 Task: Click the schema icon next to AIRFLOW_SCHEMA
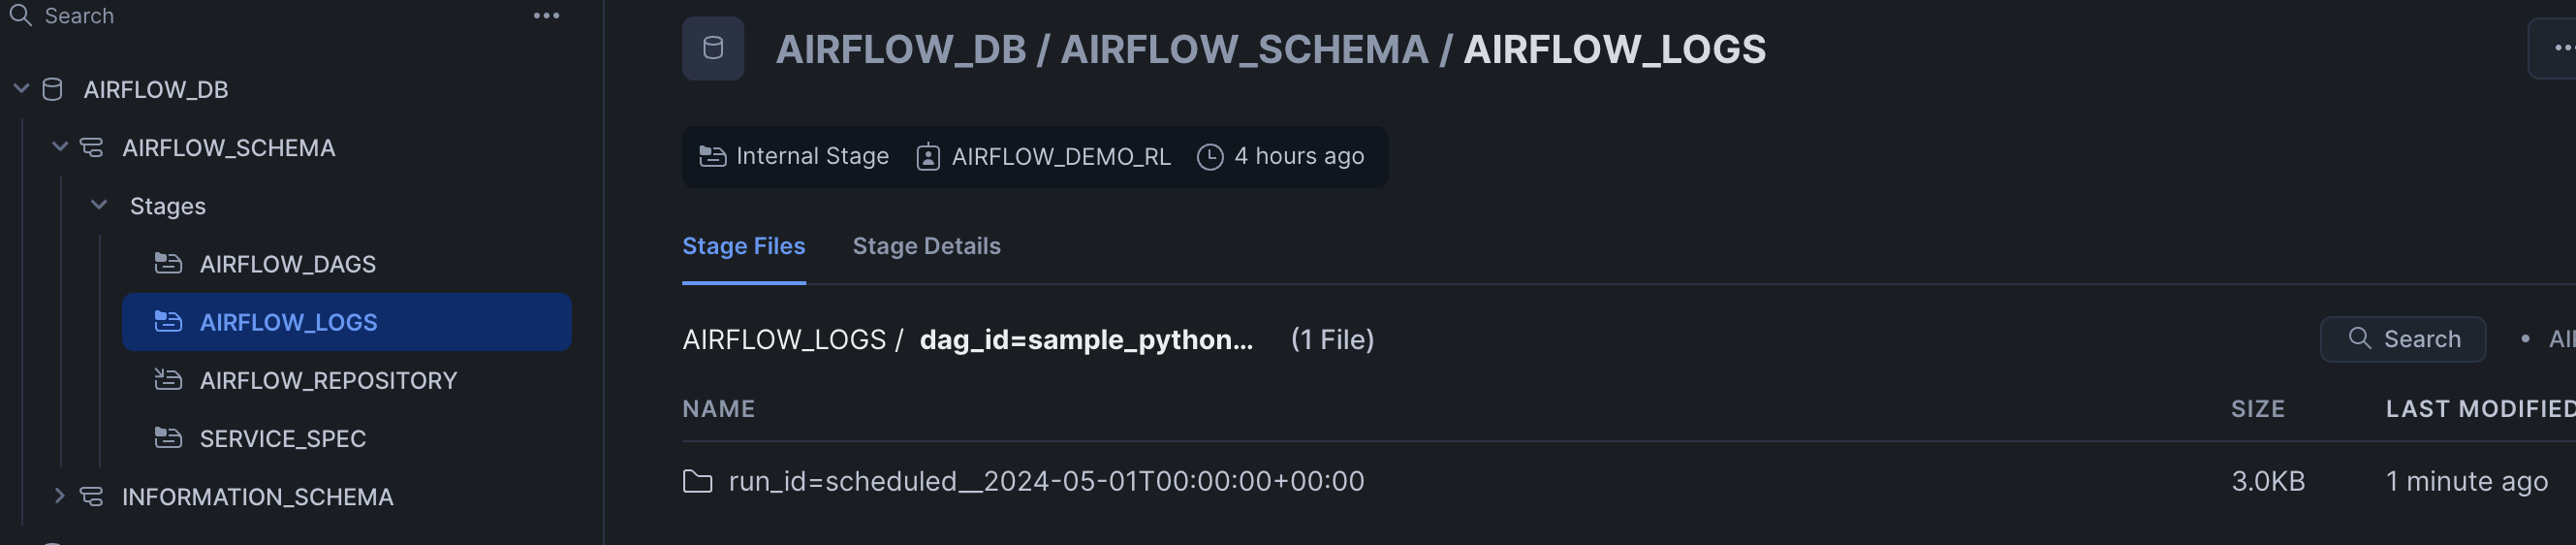click(91, 148)
